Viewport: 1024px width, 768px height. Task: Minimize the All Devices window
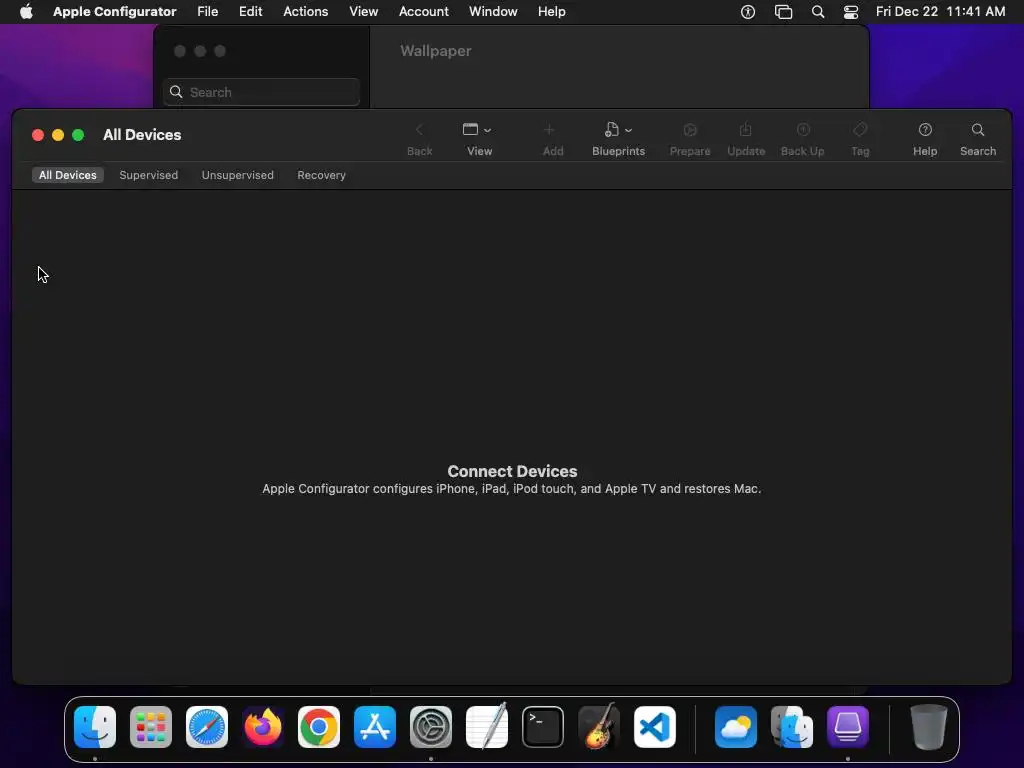(x=58, y=135)
